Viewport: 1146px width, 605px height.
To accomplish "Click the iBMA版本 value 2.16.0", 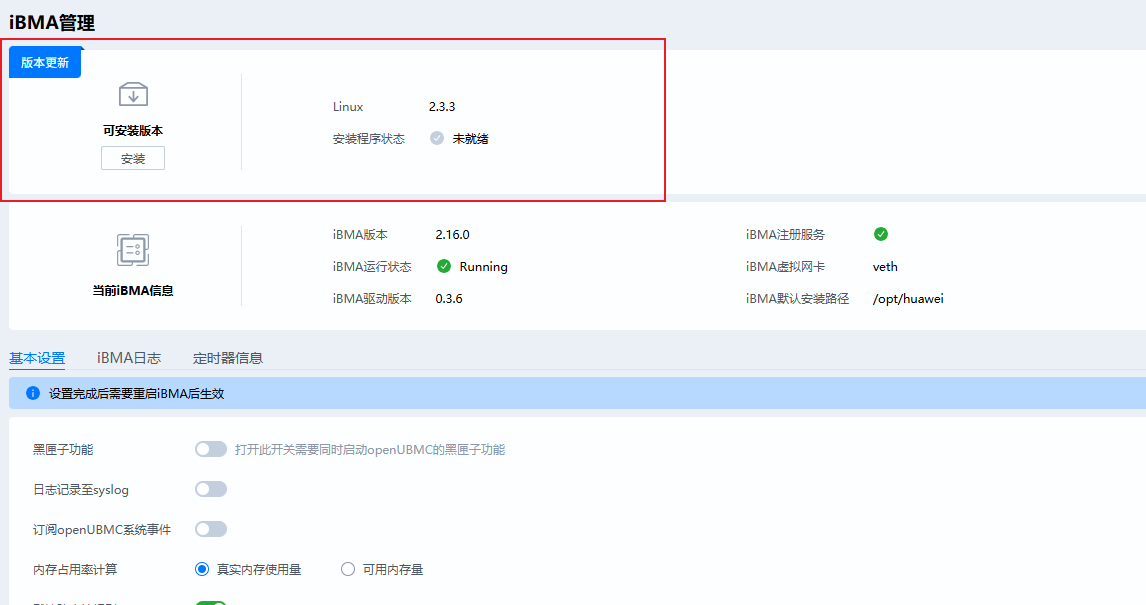I will (452, 235).
